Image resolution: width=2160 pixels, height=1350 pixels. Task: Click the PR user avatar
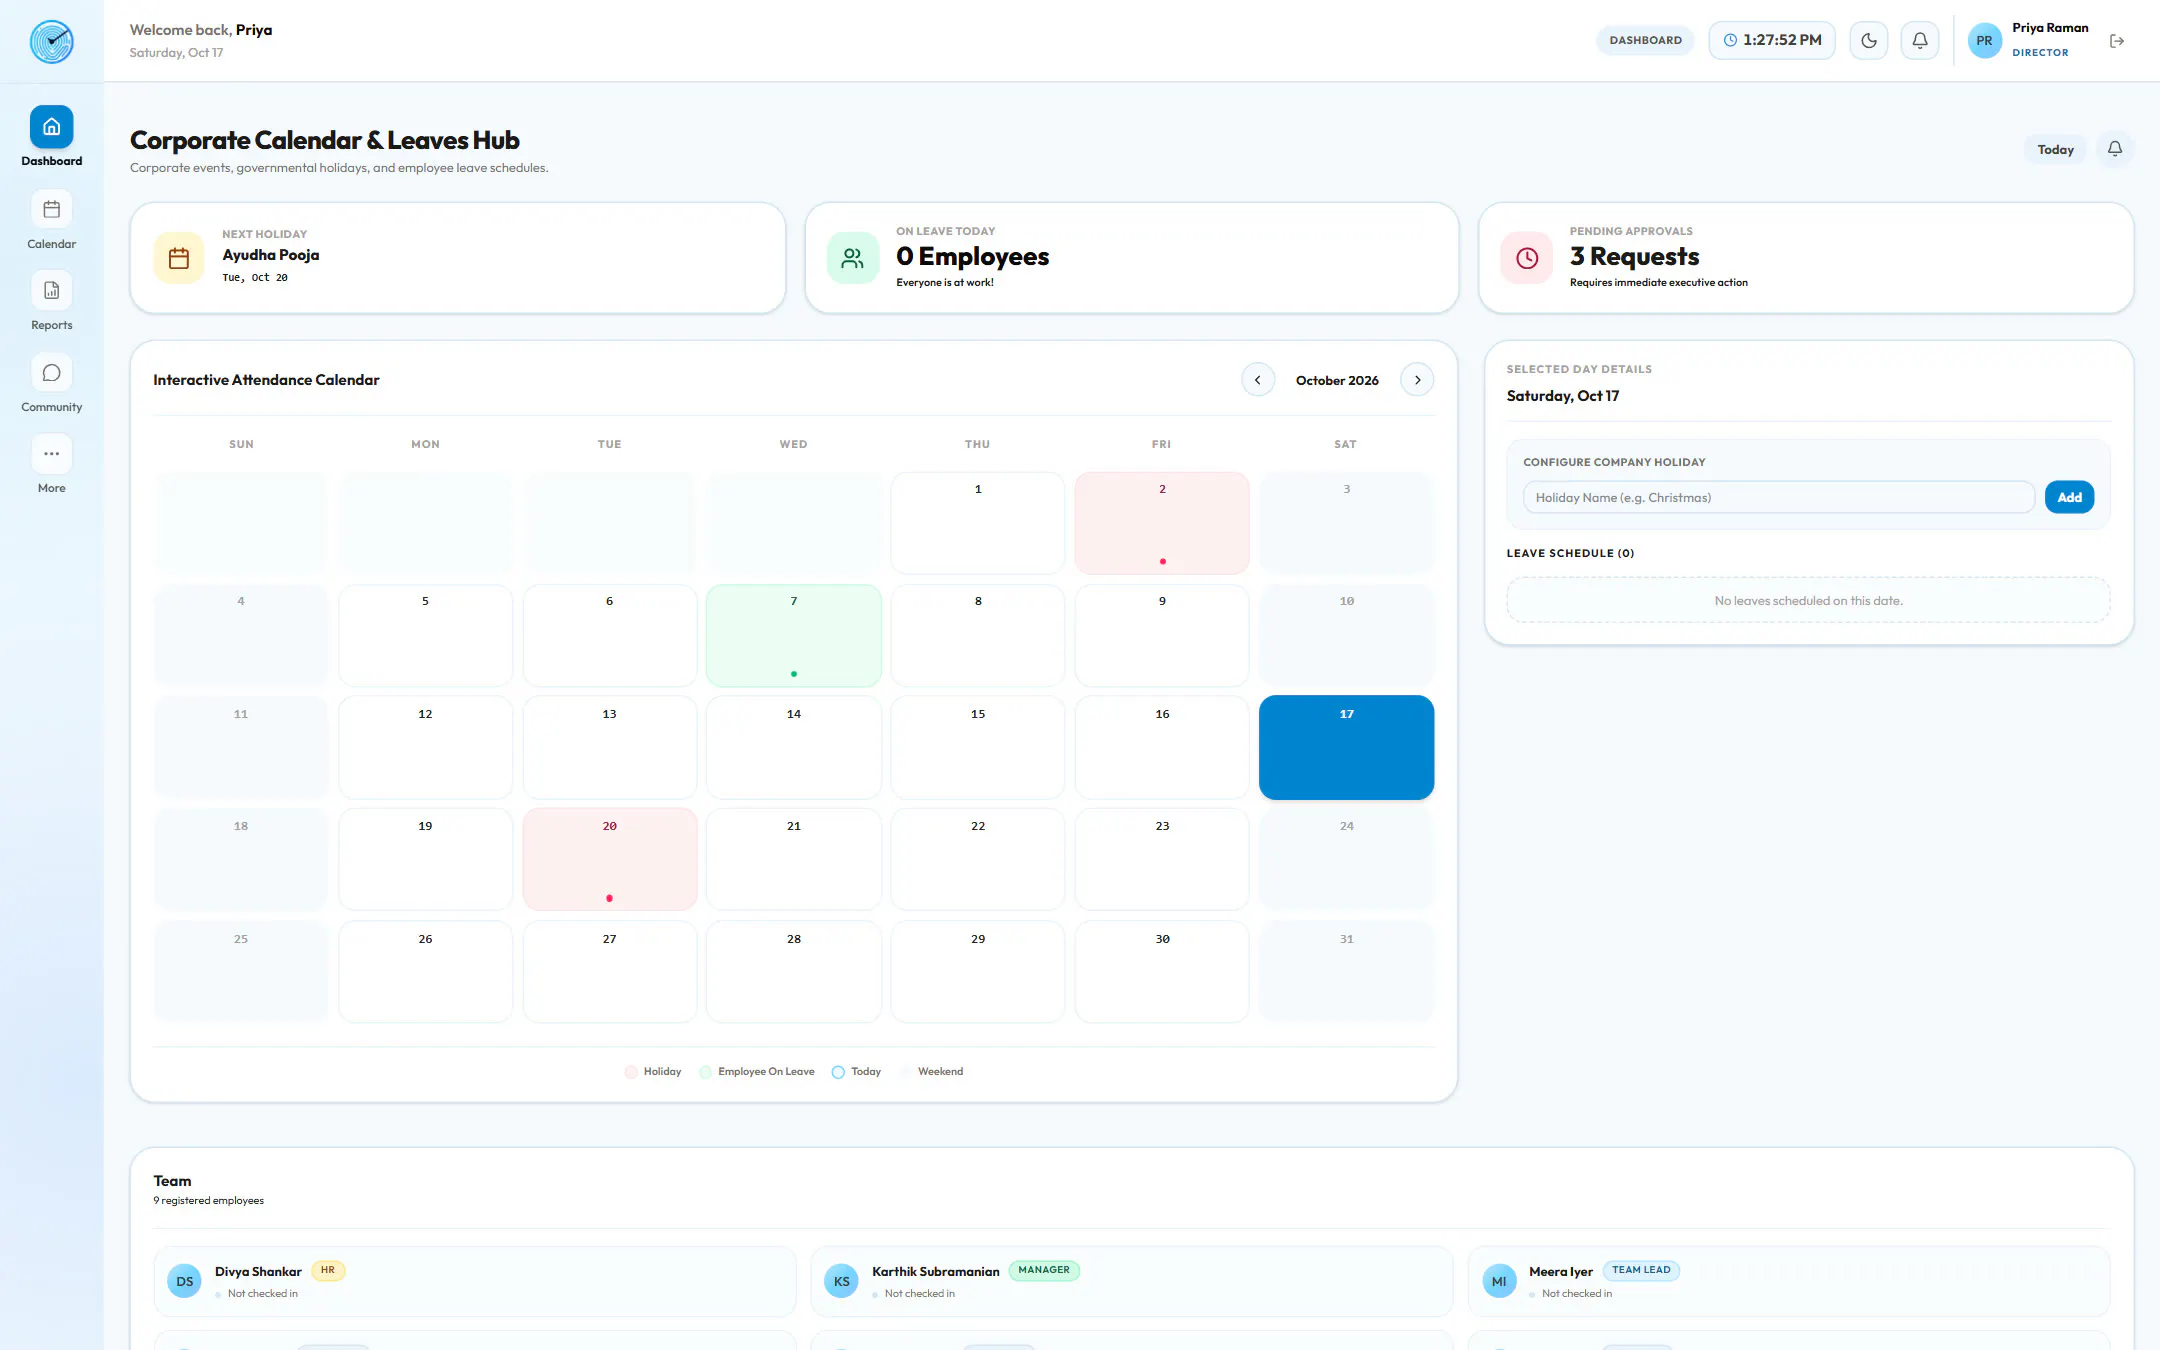(1984, 41)
